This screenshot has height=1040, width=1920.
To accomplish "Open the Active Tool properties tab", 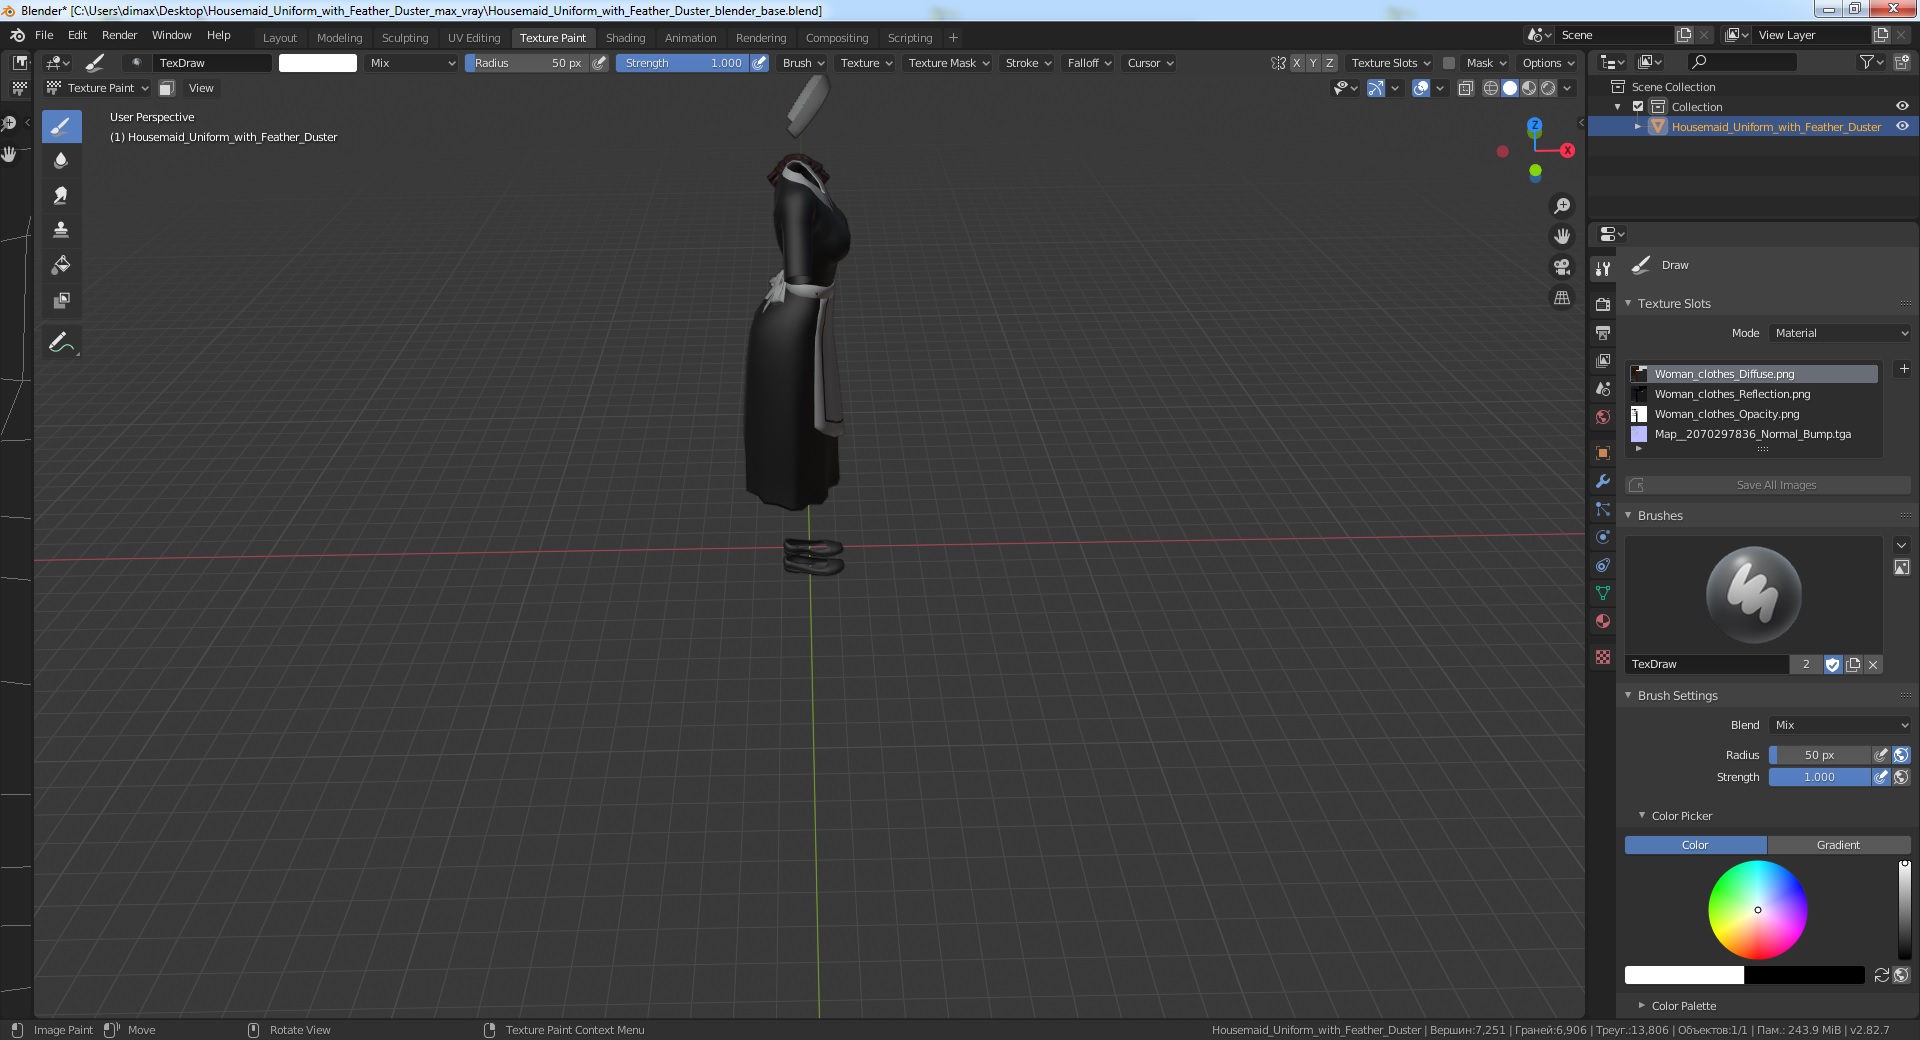I will tap(1603, 268).
